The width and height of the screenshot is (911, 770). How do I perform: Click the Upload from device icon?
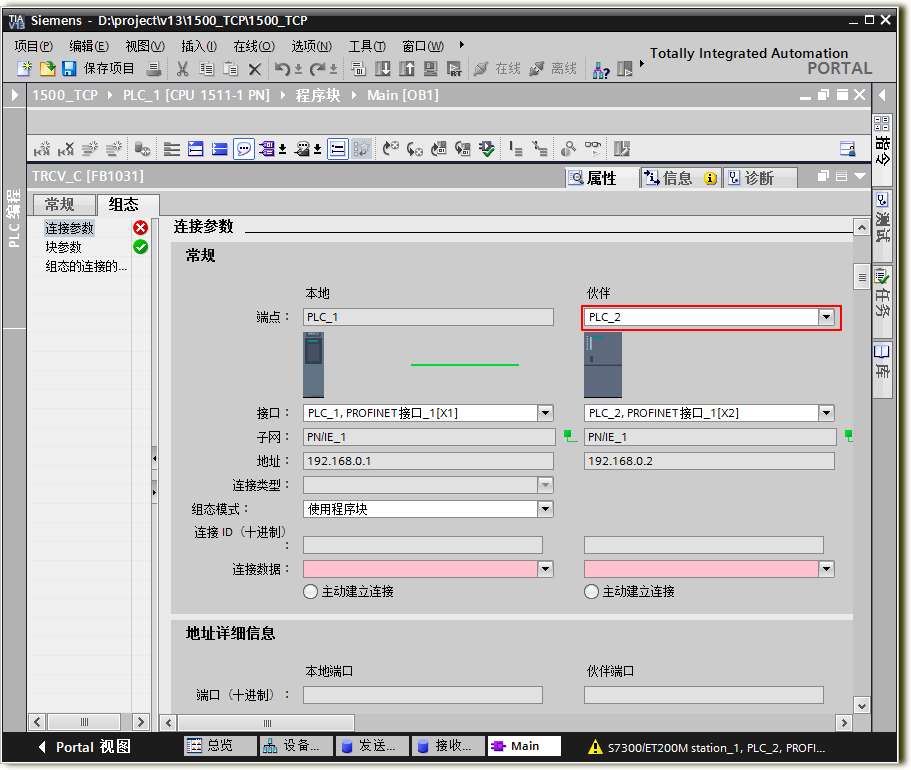(x=407, y=69)
